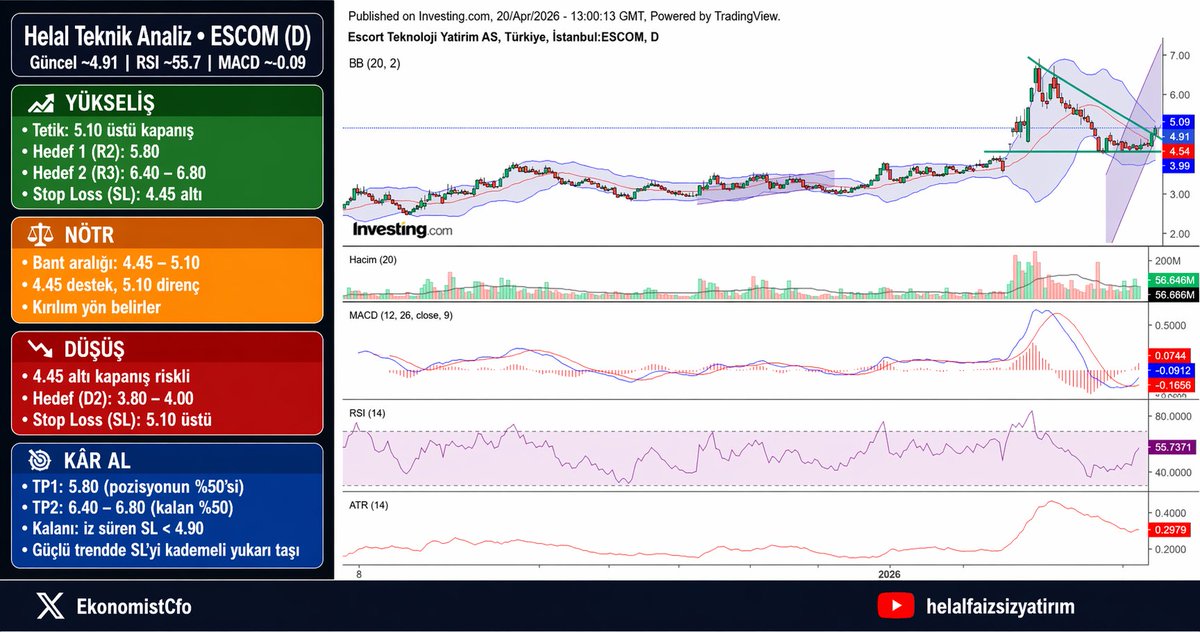Screen dimensions: 1200x632
Task: Click the Investing.com logo on the chart
Action: pyautogui.click(x=402, y=230)
